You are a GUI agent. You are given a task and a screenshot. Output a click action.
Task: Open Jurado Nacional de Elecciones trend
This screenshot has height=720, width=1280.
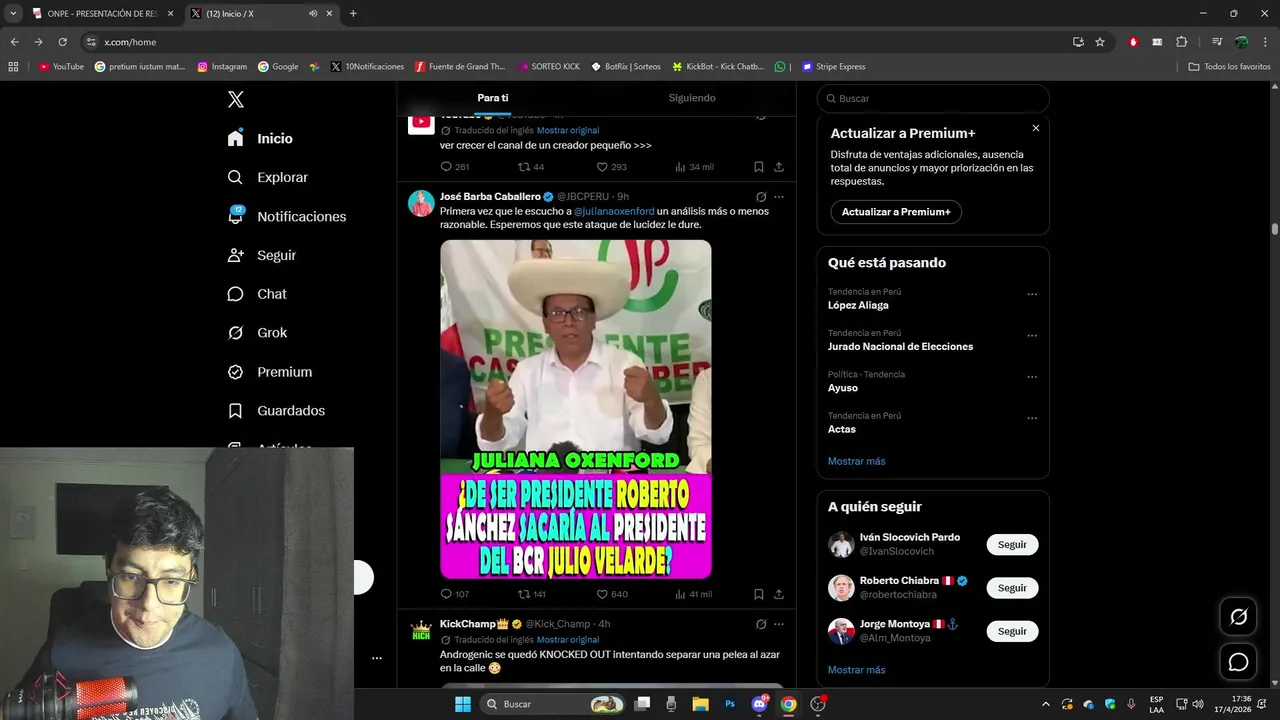tap(900, 346)
